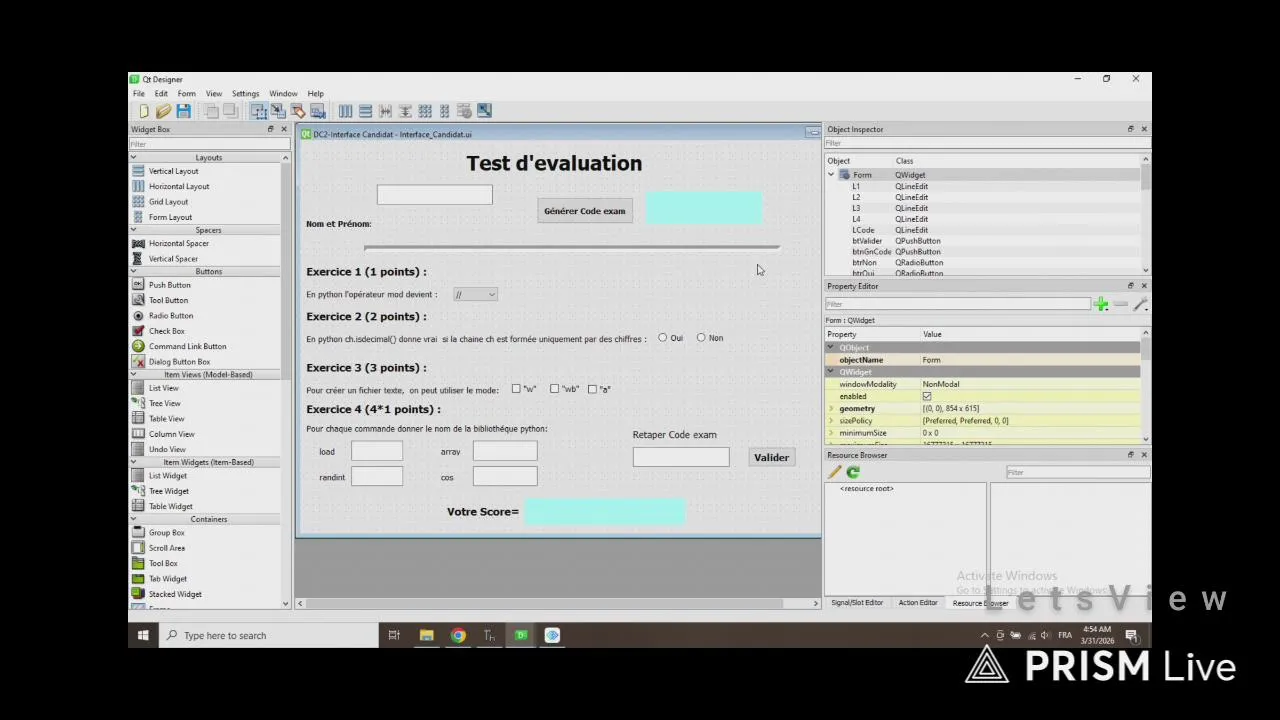The image size is (1280, 720).
Task: Select the Edit Widgets mode icon
Action: coord(258,111)
